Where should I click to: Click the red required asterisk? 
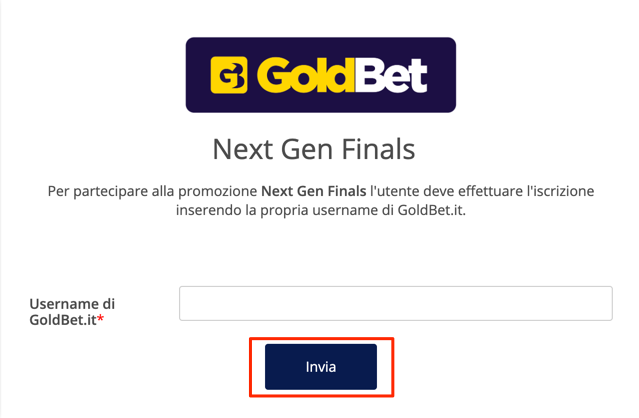[100, 318]
